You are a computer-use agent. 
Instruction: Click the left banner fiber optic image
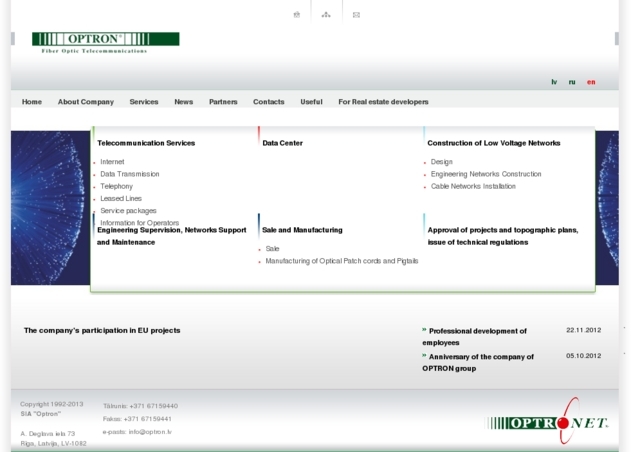pyautogui.click(x=50, y=207)
